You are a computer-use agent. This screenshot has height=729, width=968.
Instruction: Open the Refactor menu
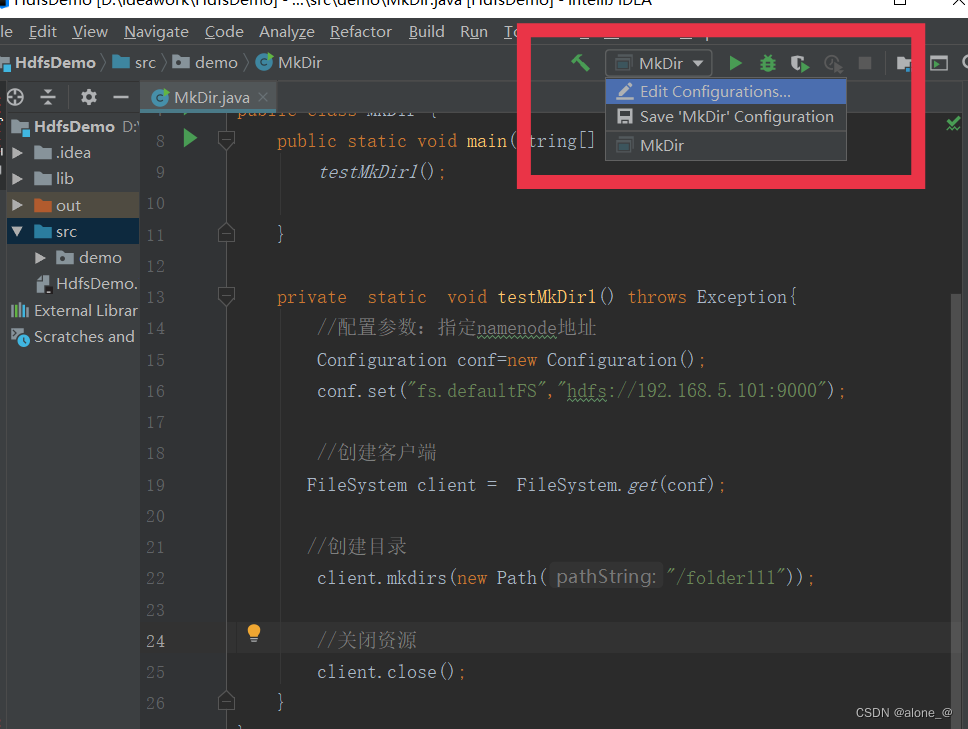[x=361, y=31]
